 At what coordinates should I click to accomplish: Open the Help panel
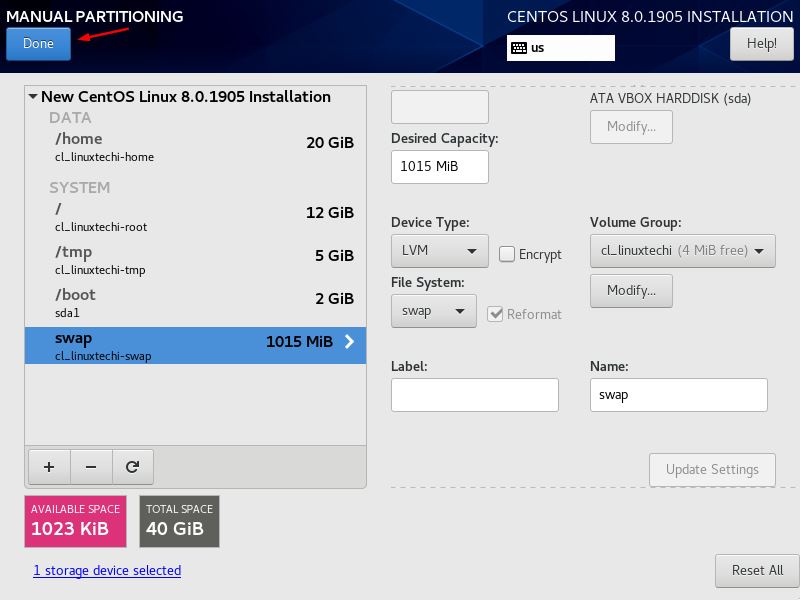pos(762,44)
